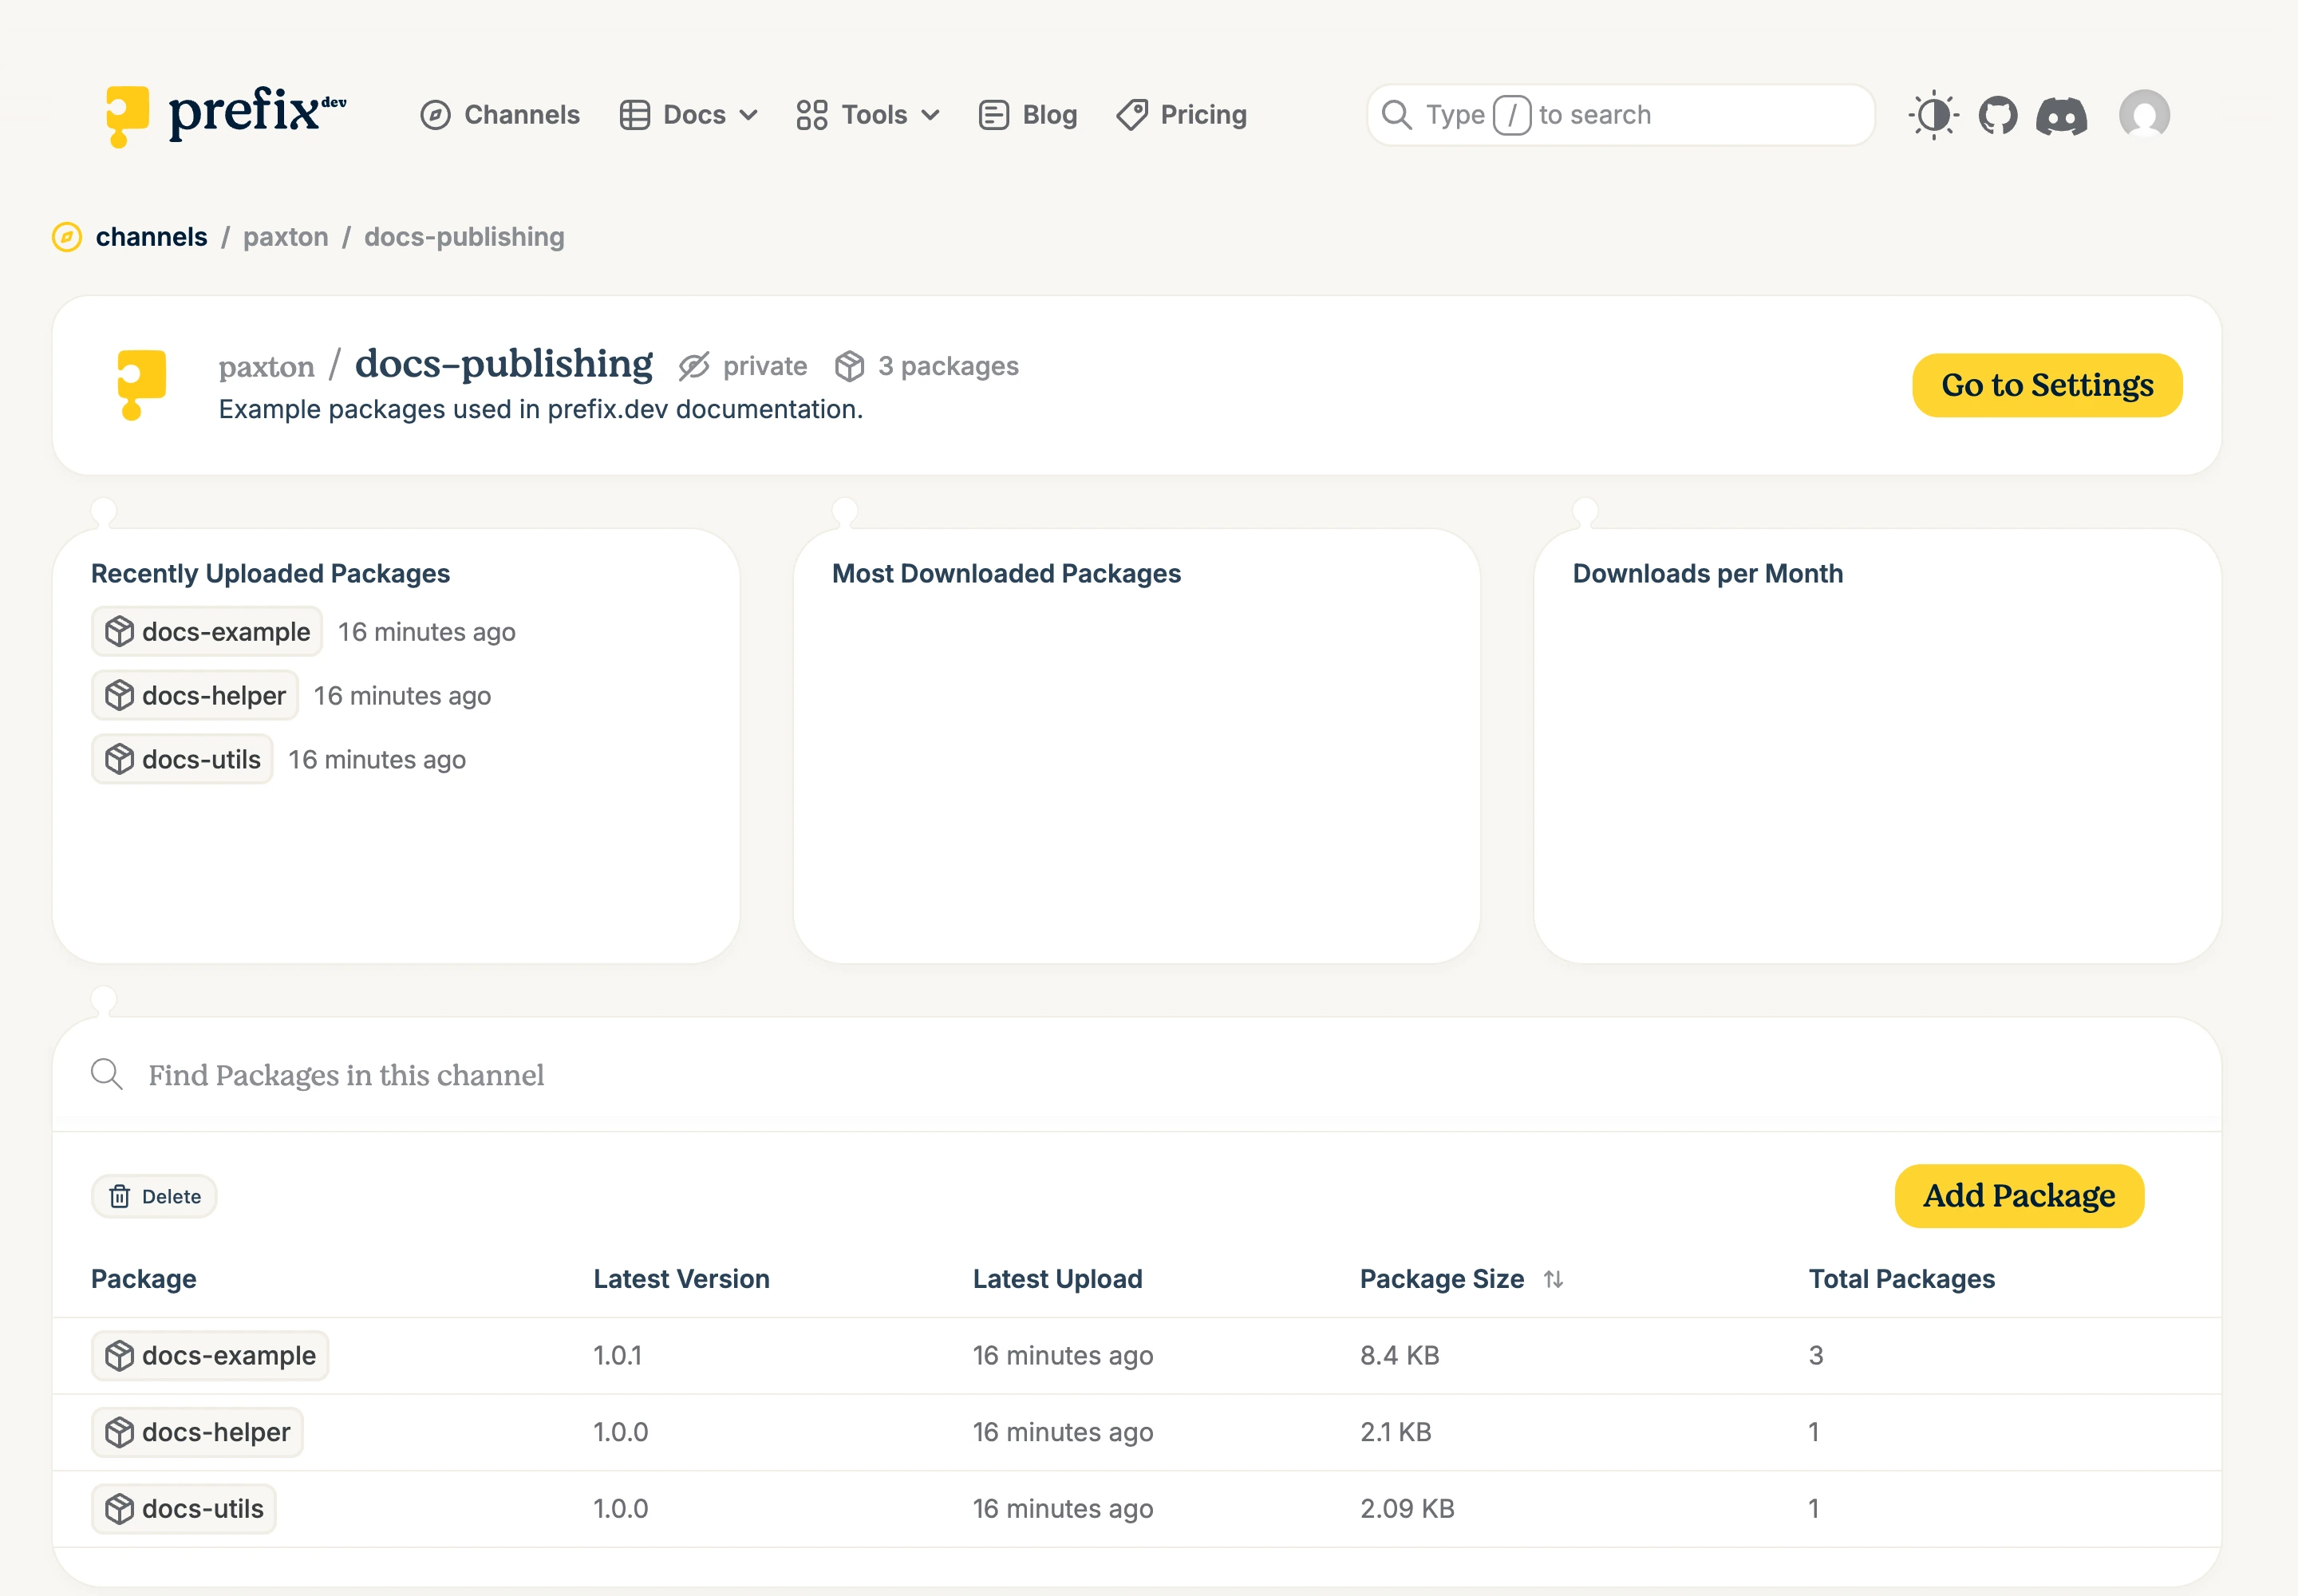This screenshot has width=2298, height=1596.
Task: Open docs-example in Recently Uploaded Packages
Action: (207, 632)
